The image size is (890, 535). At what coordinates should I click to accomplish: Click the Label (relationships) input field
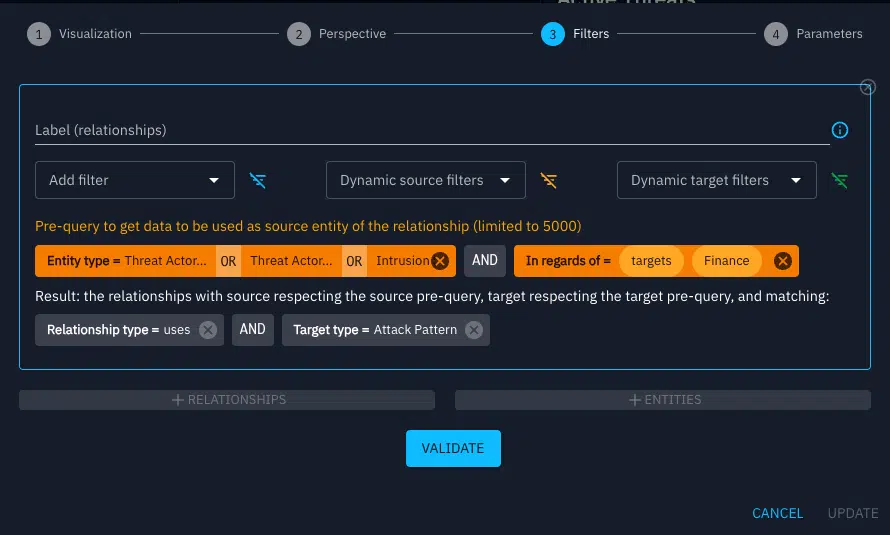coord(432,130)
